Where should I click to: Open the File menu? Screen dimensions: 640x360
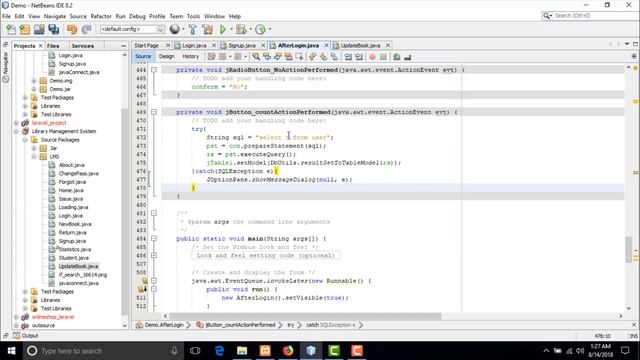click(x=6, y=16)
